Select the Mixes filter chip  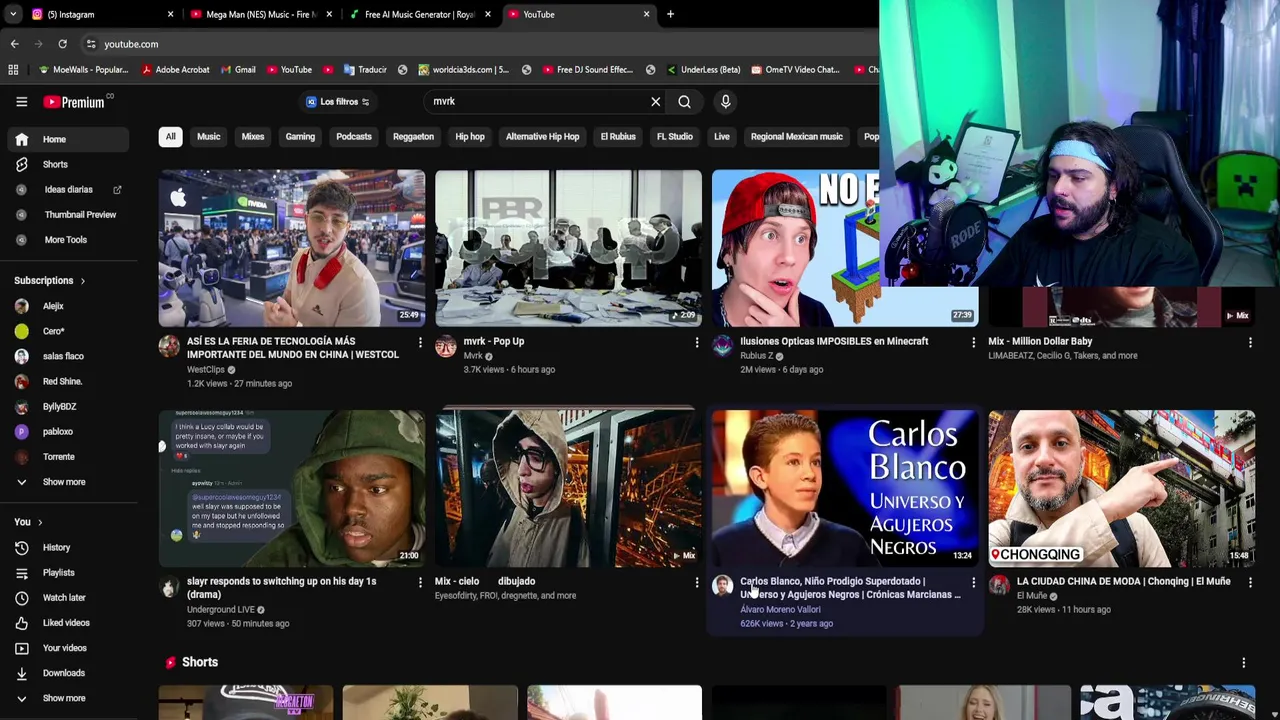point(253,137)
